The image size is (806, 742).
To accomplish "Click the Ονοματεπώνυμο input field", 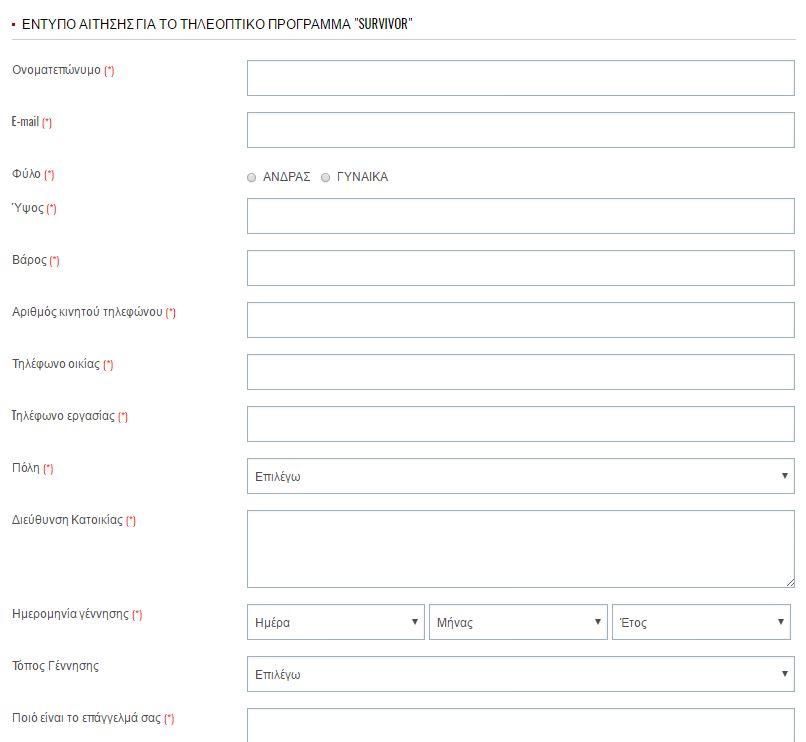I will 520,78.
